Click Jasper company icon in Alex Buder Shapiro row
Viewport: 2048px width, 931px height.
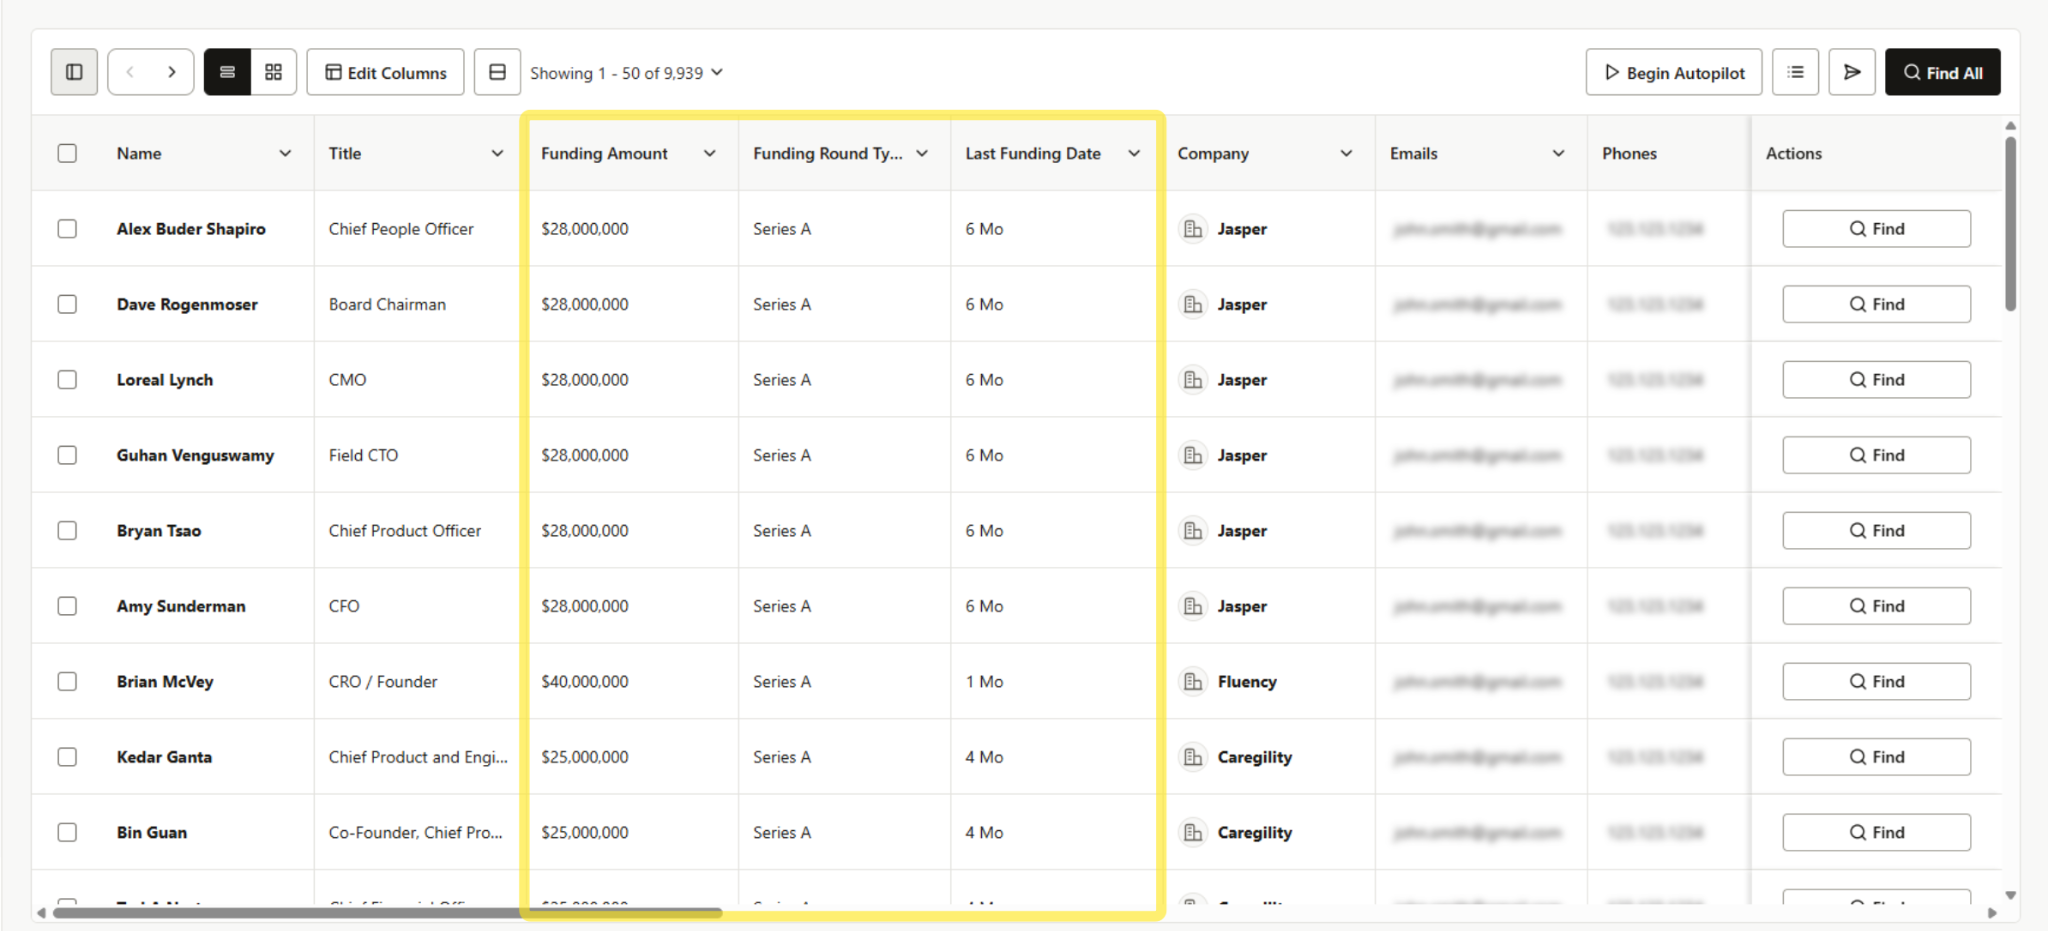click(1193, 229)
